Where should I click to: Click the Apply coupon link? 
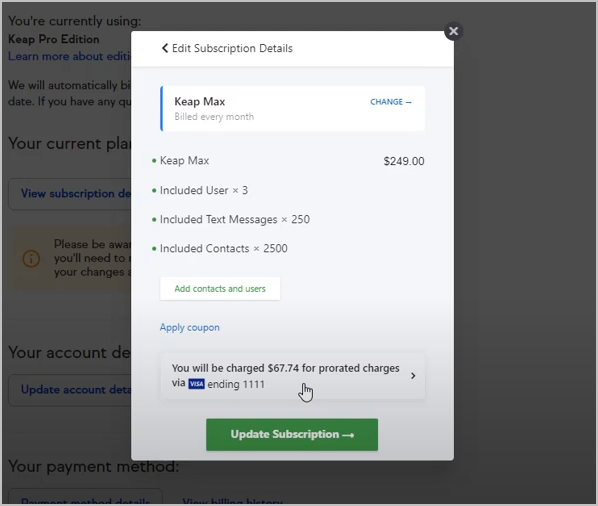pos(190,327)
